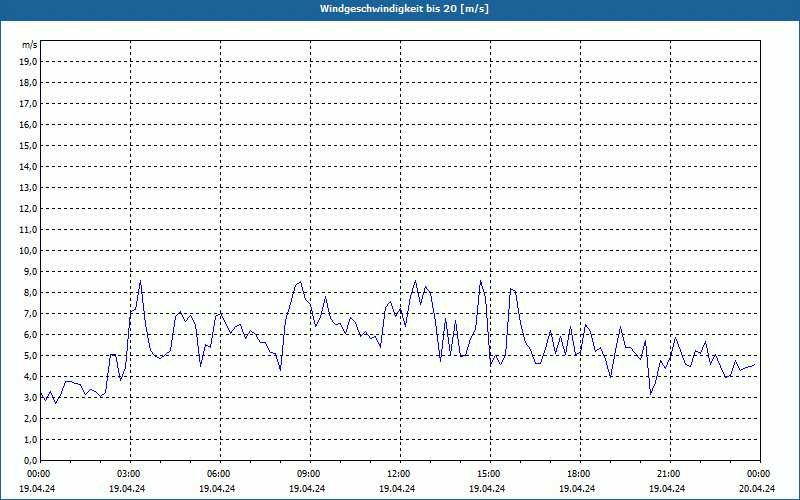
Task: Click the 19,0 y-axis label
Action: coord(29,62)
